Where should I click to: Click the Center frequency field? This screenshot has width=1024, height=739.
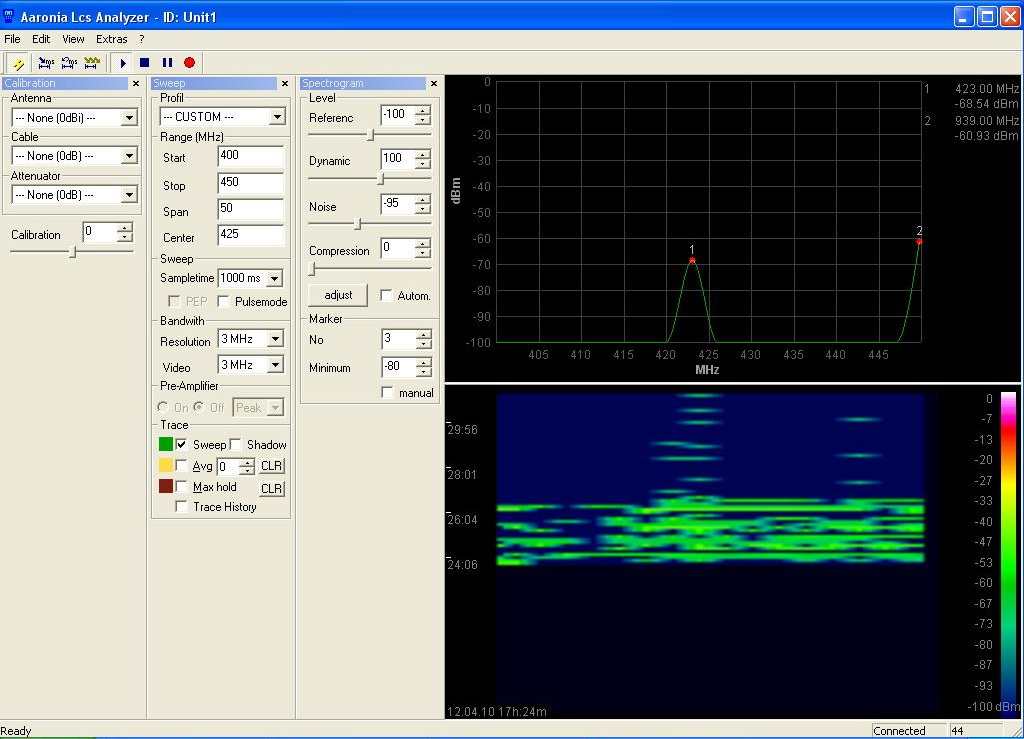tap(251, 236)
